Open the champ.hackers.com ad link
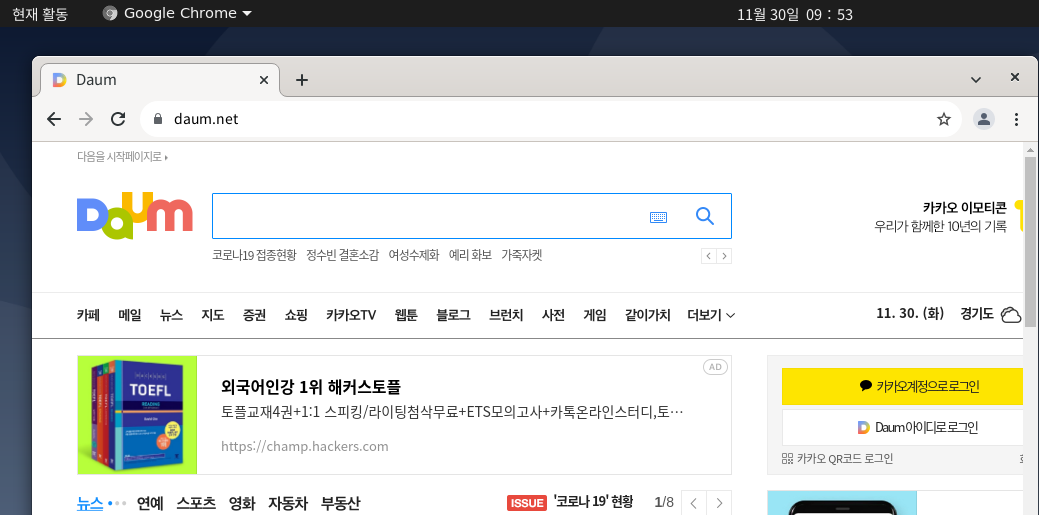Screen dimensions: 1039x515 coord(305,446)
